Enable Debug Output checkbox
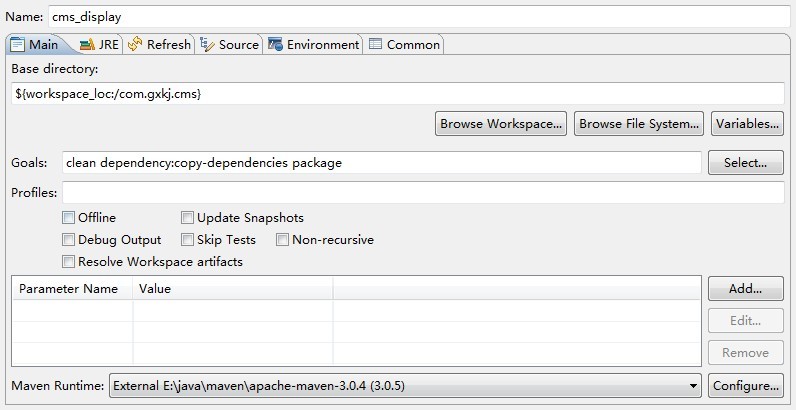The image size is (796, 410). (x=68, y=239)
